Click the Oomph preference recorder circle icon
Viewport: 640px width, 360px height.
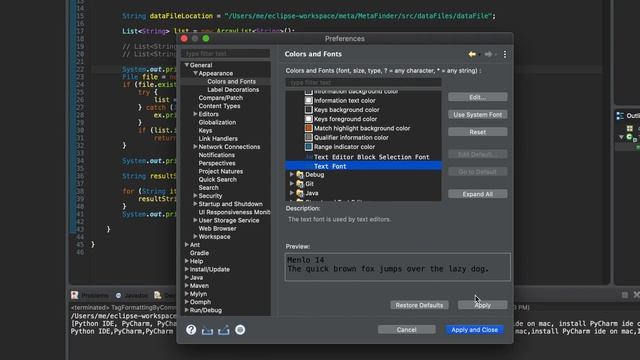[x=240, y=330]
